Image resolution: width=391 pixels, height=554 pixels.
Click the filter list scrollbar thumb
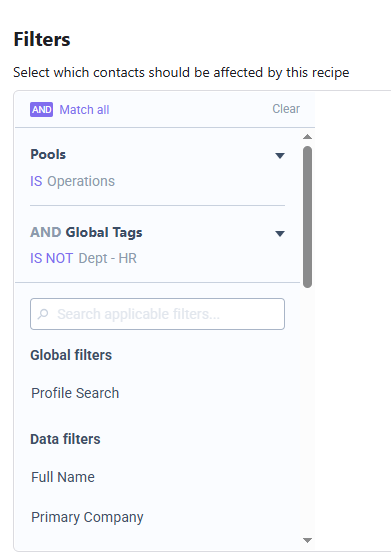(307, 217)
